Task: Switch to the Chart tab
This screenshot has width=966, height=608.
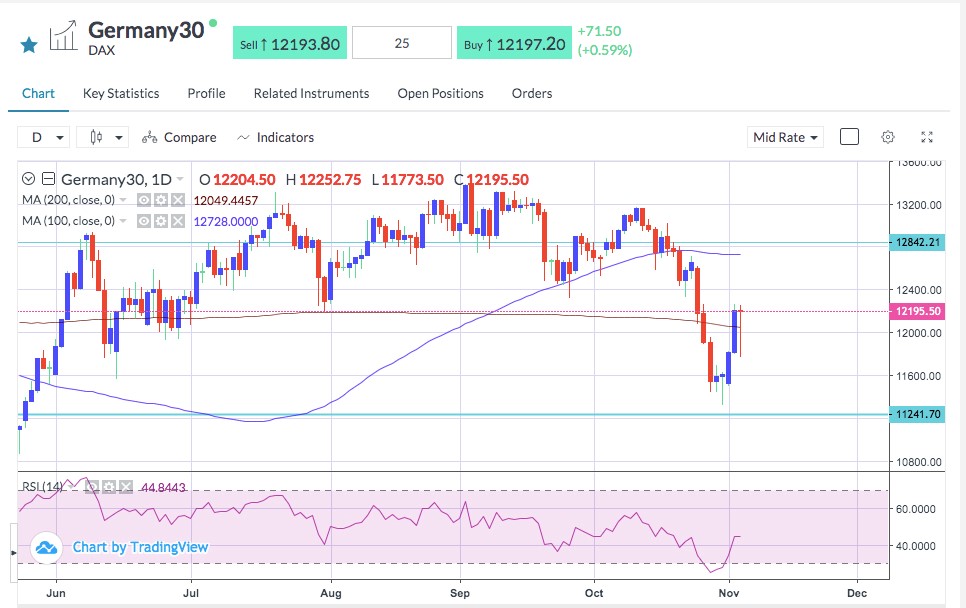Action: (38, 94)
